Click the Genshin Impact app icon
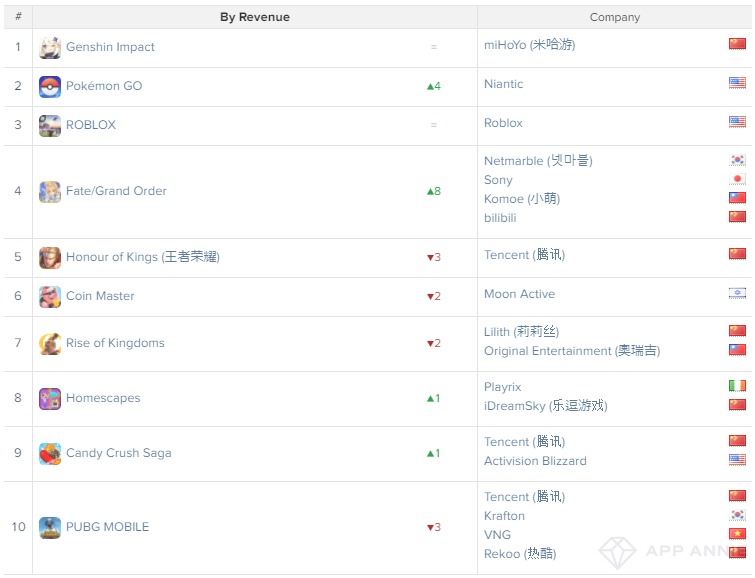 point(50,47)
